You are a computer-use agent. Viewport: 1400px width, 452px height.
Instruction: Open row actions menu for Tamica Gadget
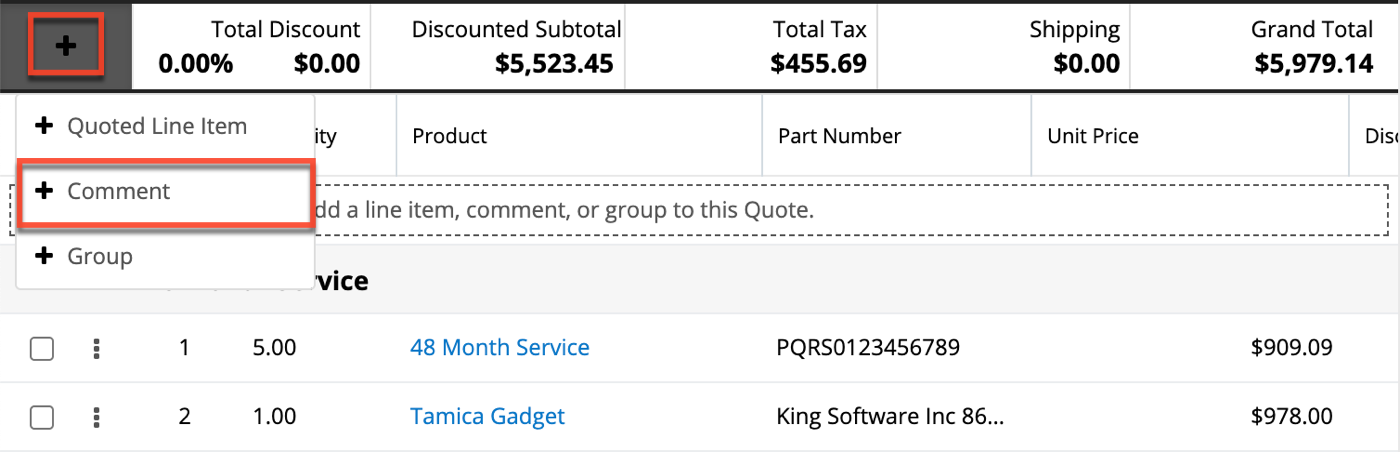[x=96, y=417]
